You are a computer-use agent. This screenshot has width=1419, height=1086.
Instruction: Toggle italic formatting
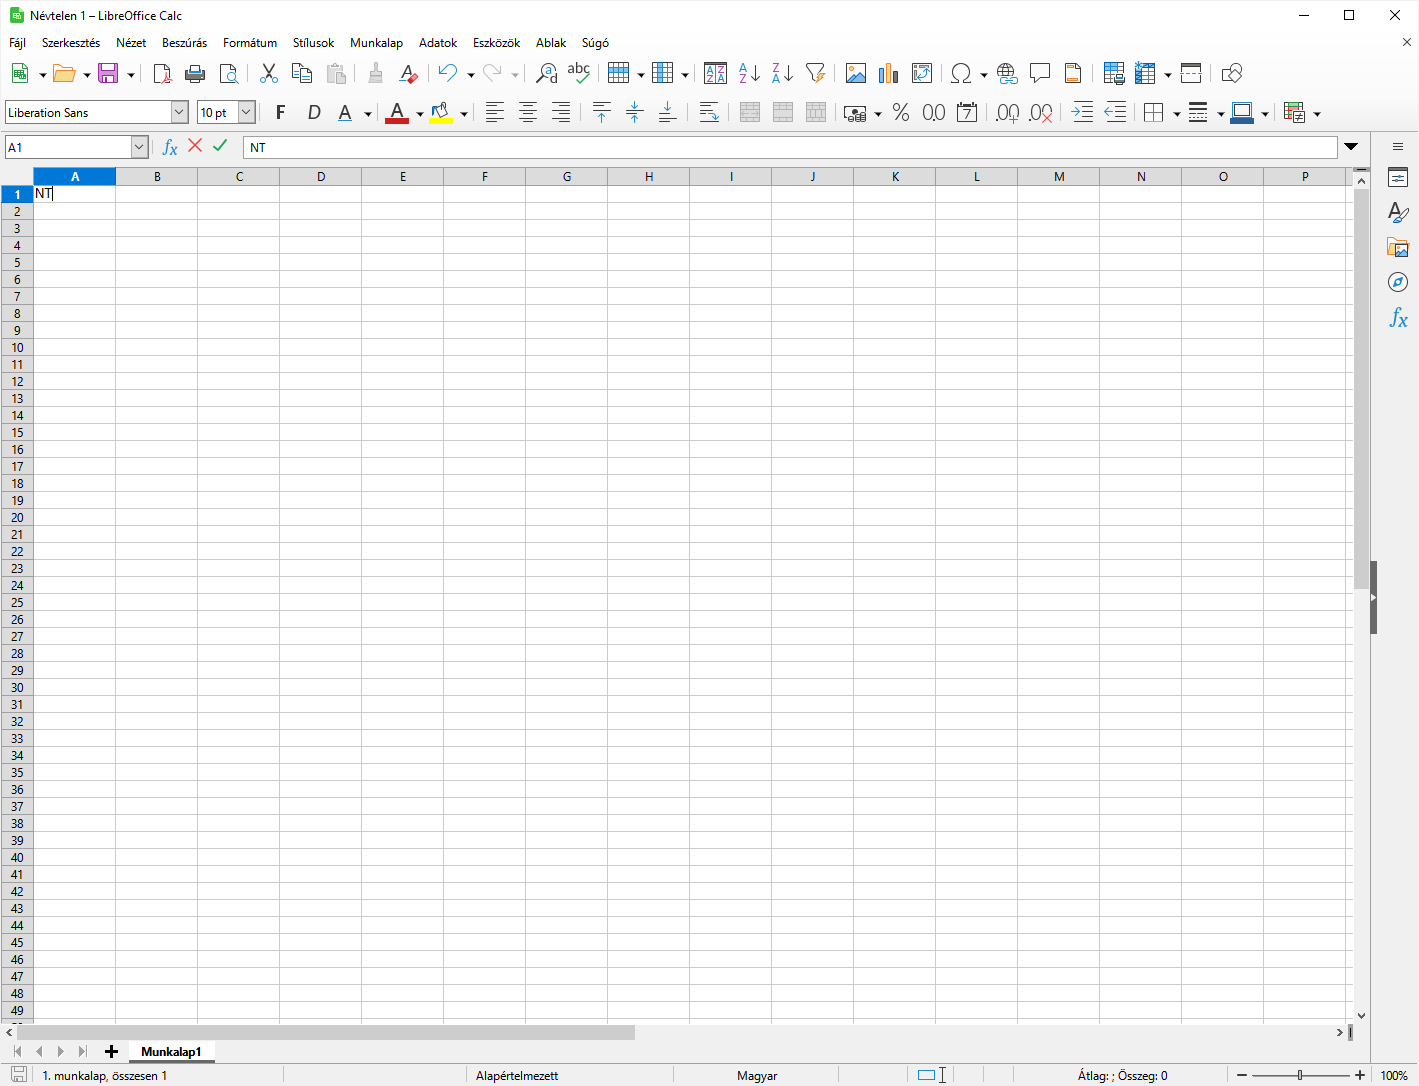pos(313,112)
